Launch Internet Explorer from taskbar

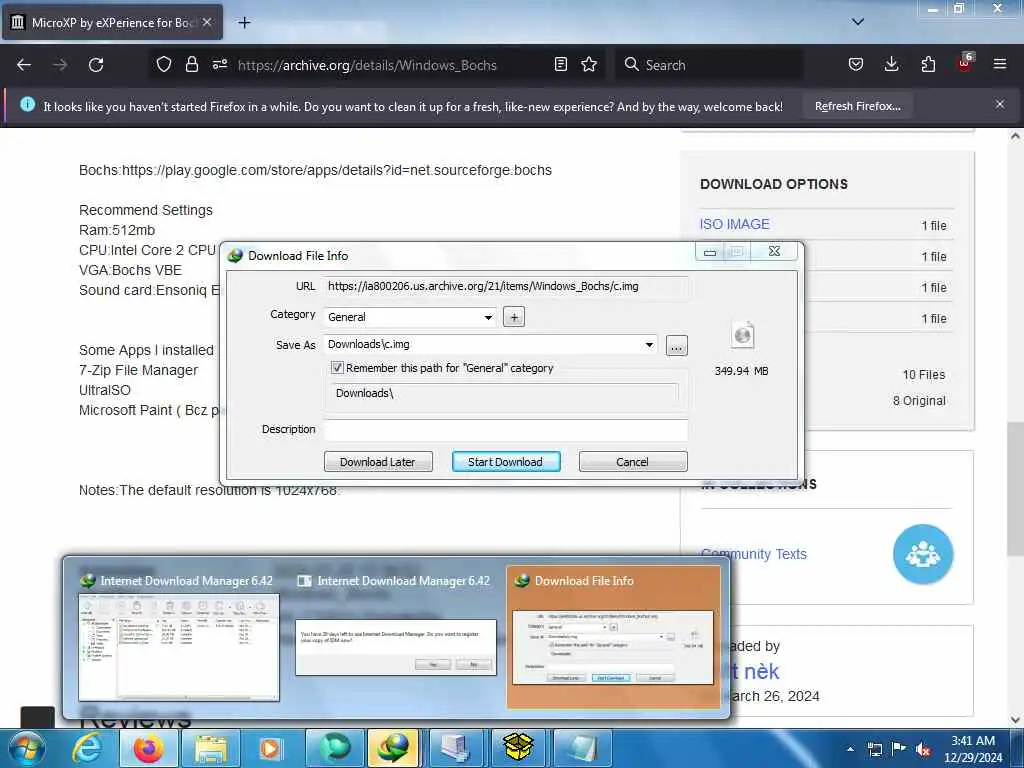[86, 748]
